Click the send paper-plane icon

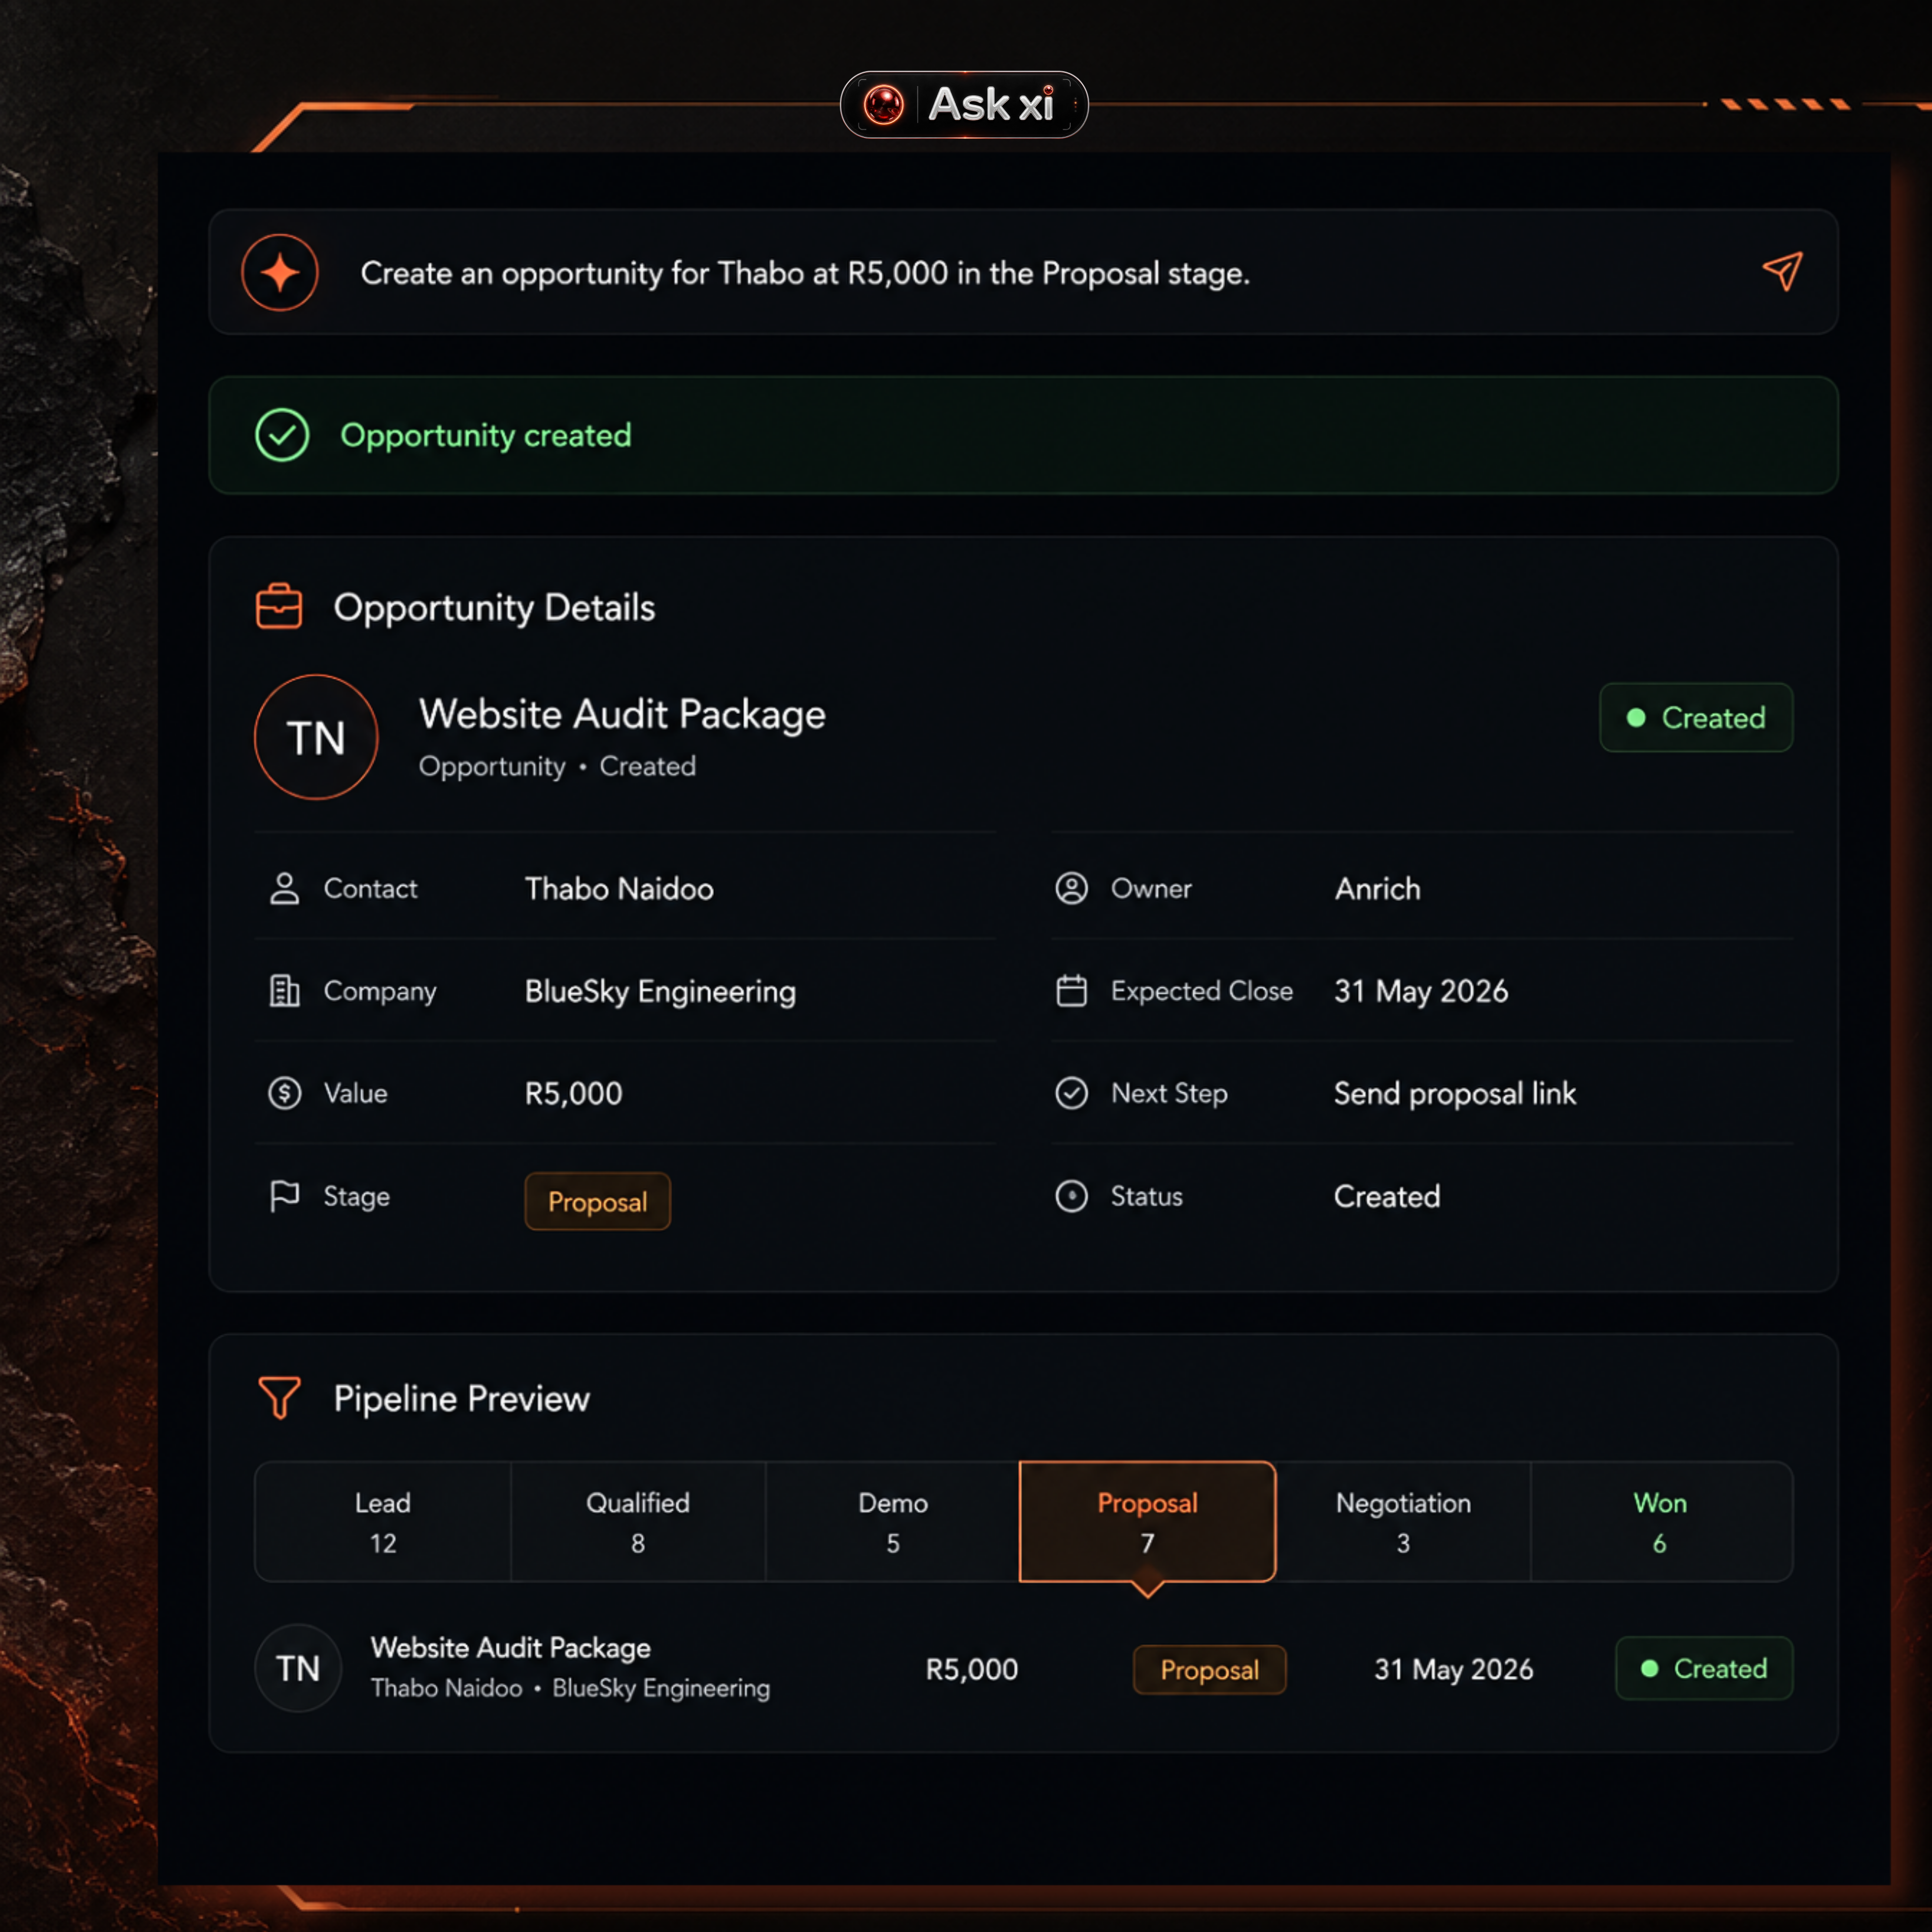coord(1782,271)
